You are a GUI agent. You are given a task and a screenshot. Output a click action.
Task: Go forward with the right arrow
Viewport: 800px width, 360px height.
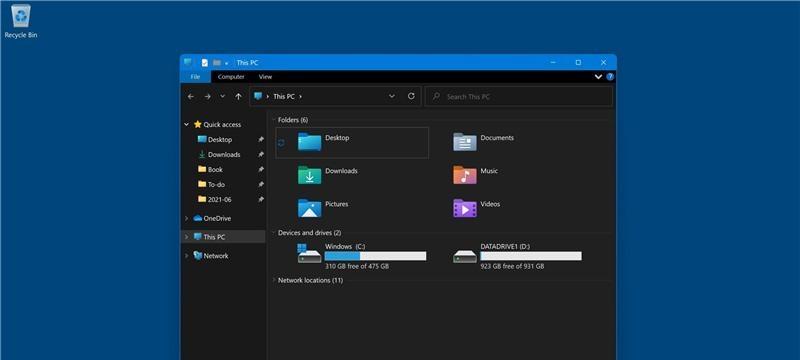[207, 96]
